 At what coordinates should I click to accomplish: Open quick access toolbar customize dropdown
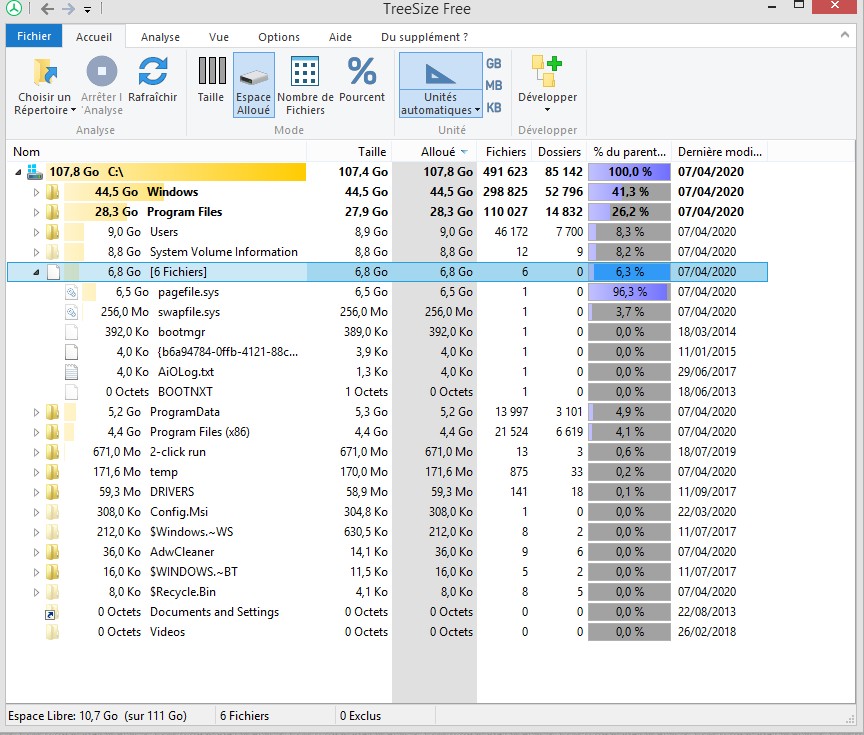click(x=88, y=9)
